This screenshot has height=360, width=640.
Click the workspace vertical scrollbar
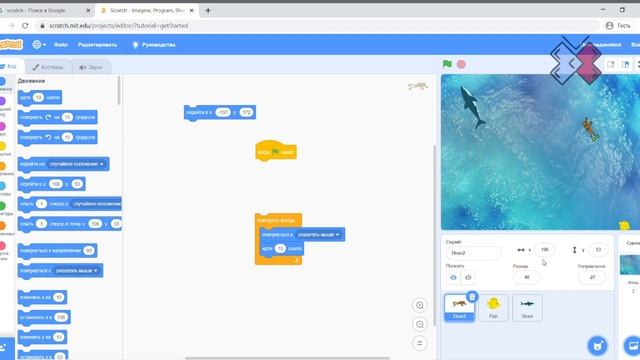[434, 236]
